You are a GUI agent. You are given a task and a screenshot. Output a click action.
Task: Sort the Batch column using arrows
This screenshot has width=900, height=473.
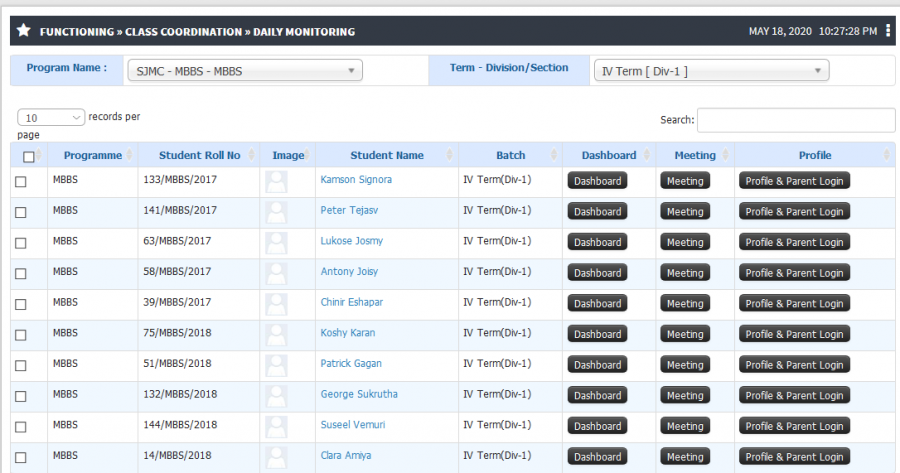click(x=554, y=155)
